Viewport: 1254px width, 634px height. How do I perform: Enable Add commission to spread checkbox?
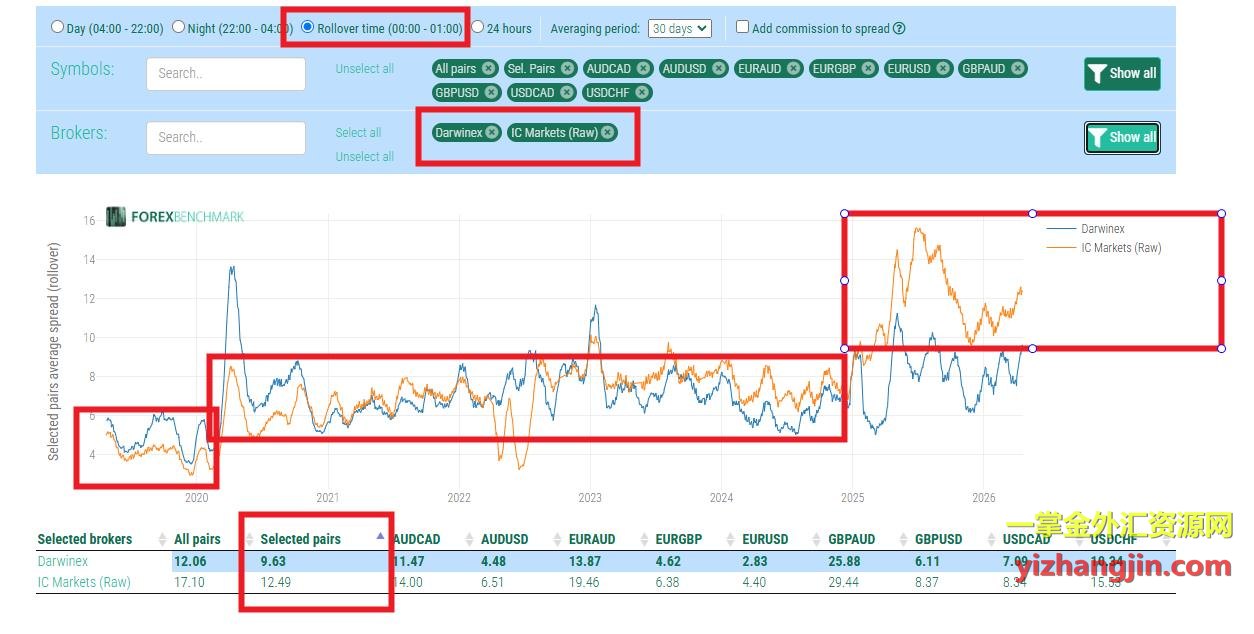click(742, 27)
